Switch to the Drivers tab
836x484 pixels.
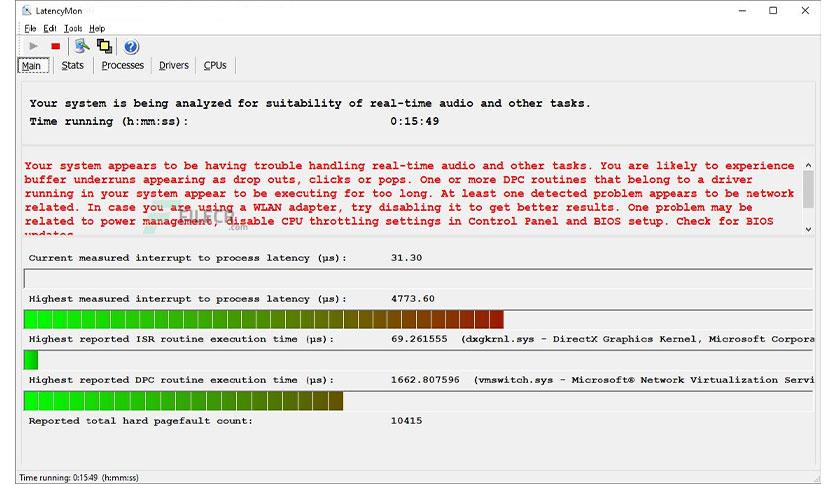(x=174, y=65)
